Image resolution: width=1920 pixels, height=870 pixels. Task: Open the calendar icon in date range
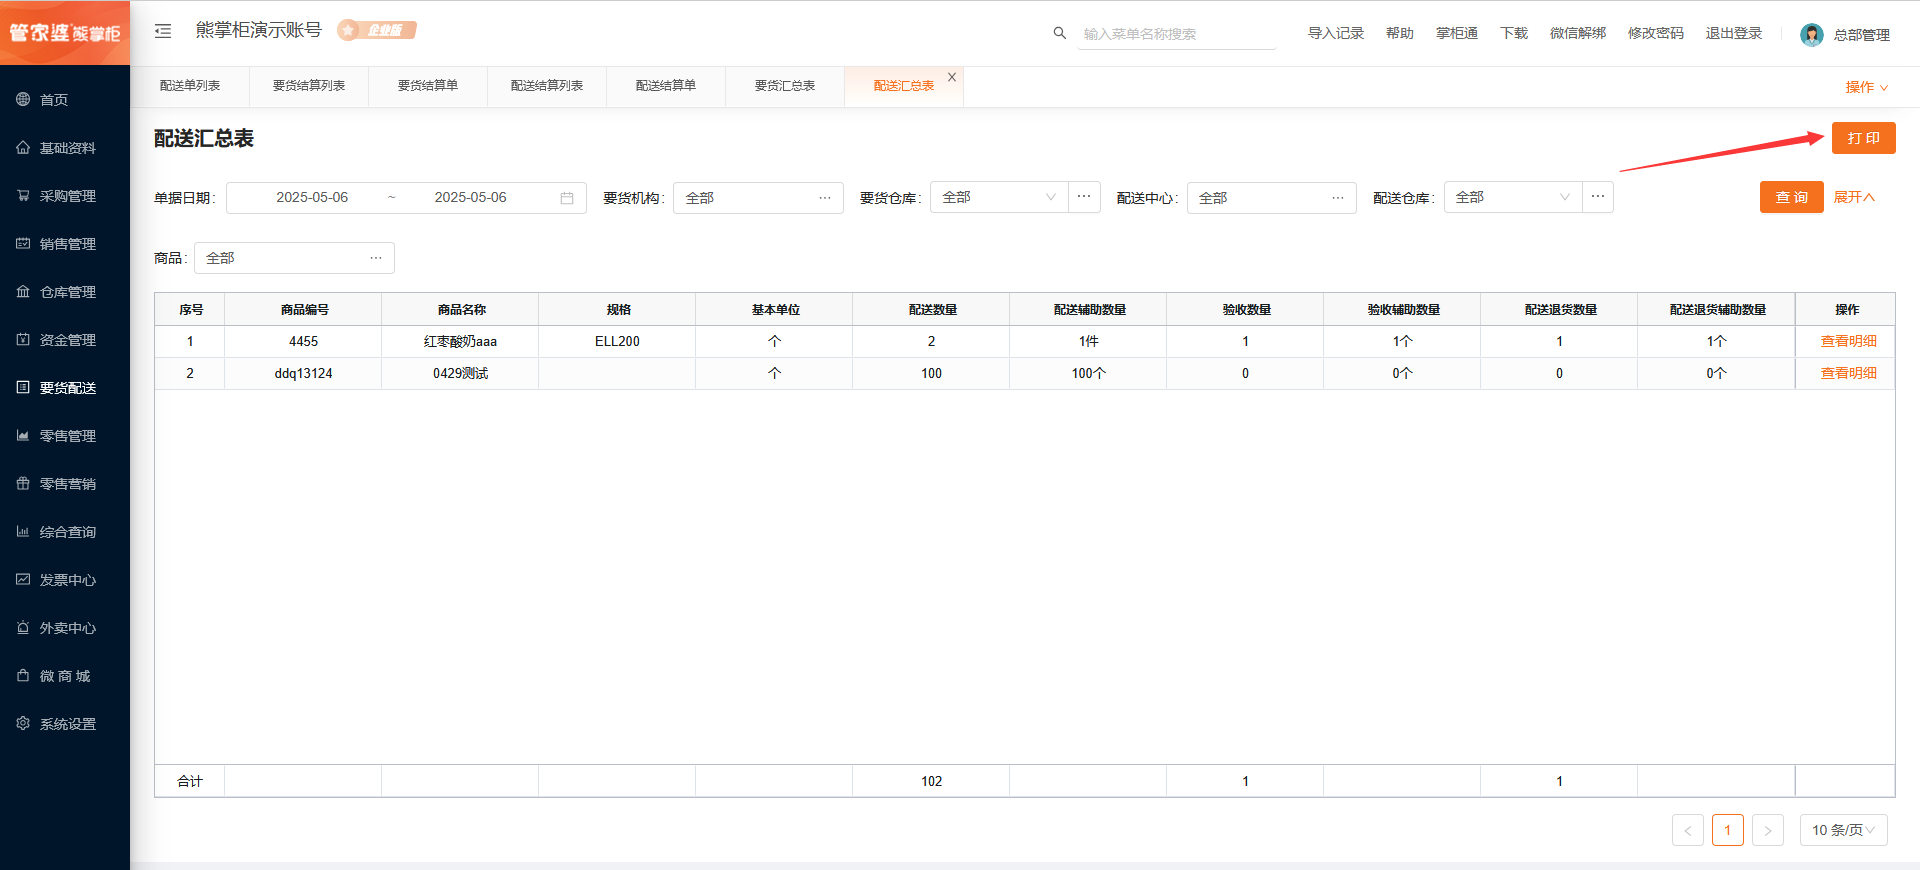click(567, 198)
